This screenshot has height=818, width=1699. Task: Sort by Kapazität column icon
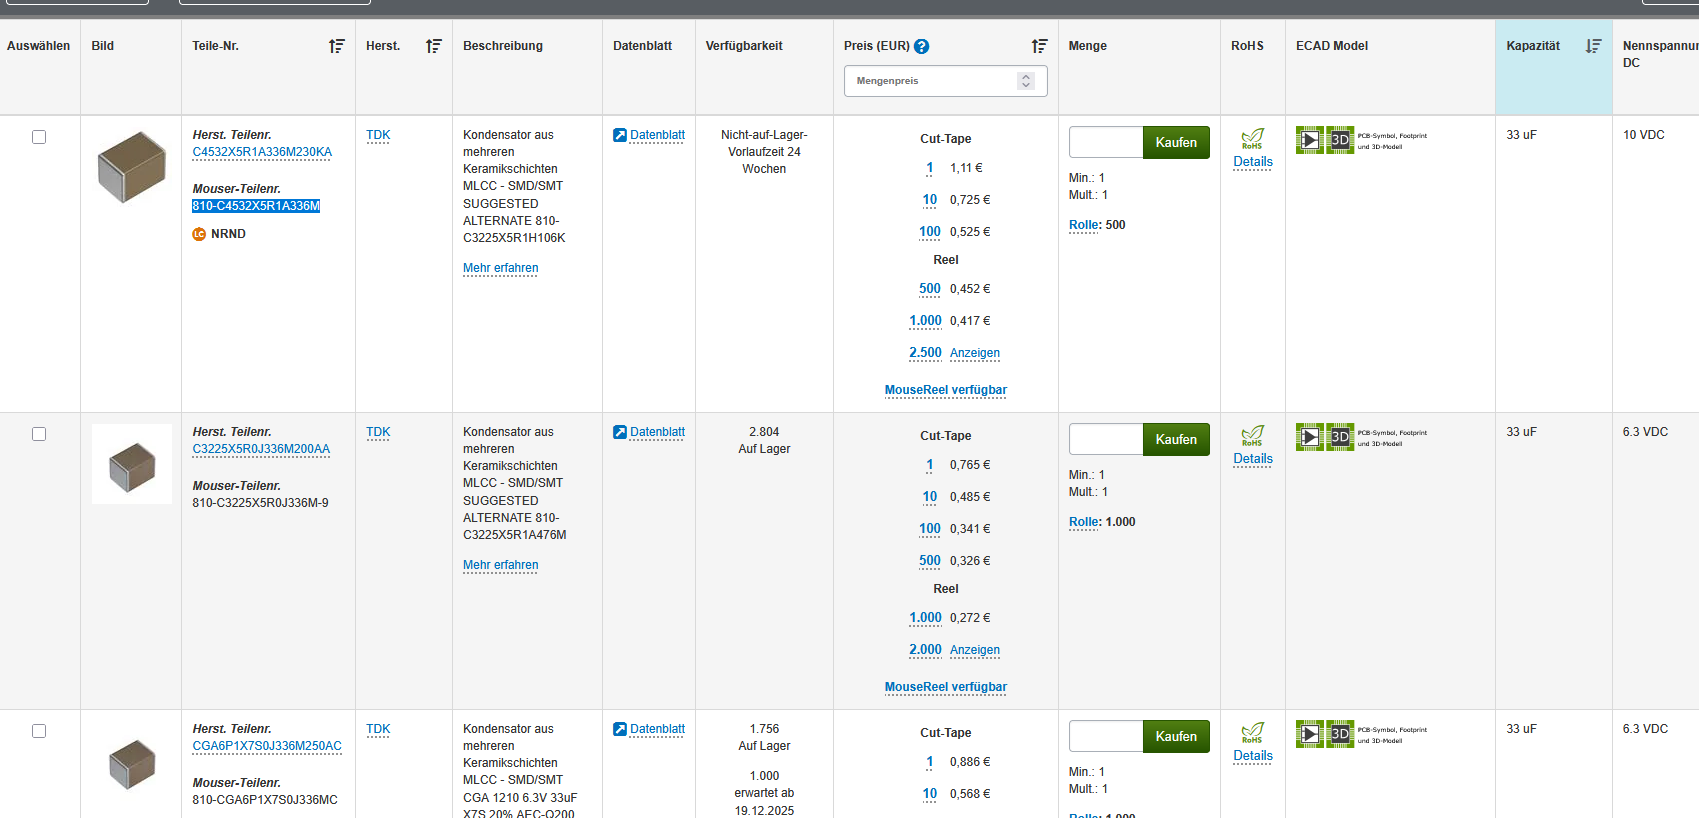point(1593,46)
